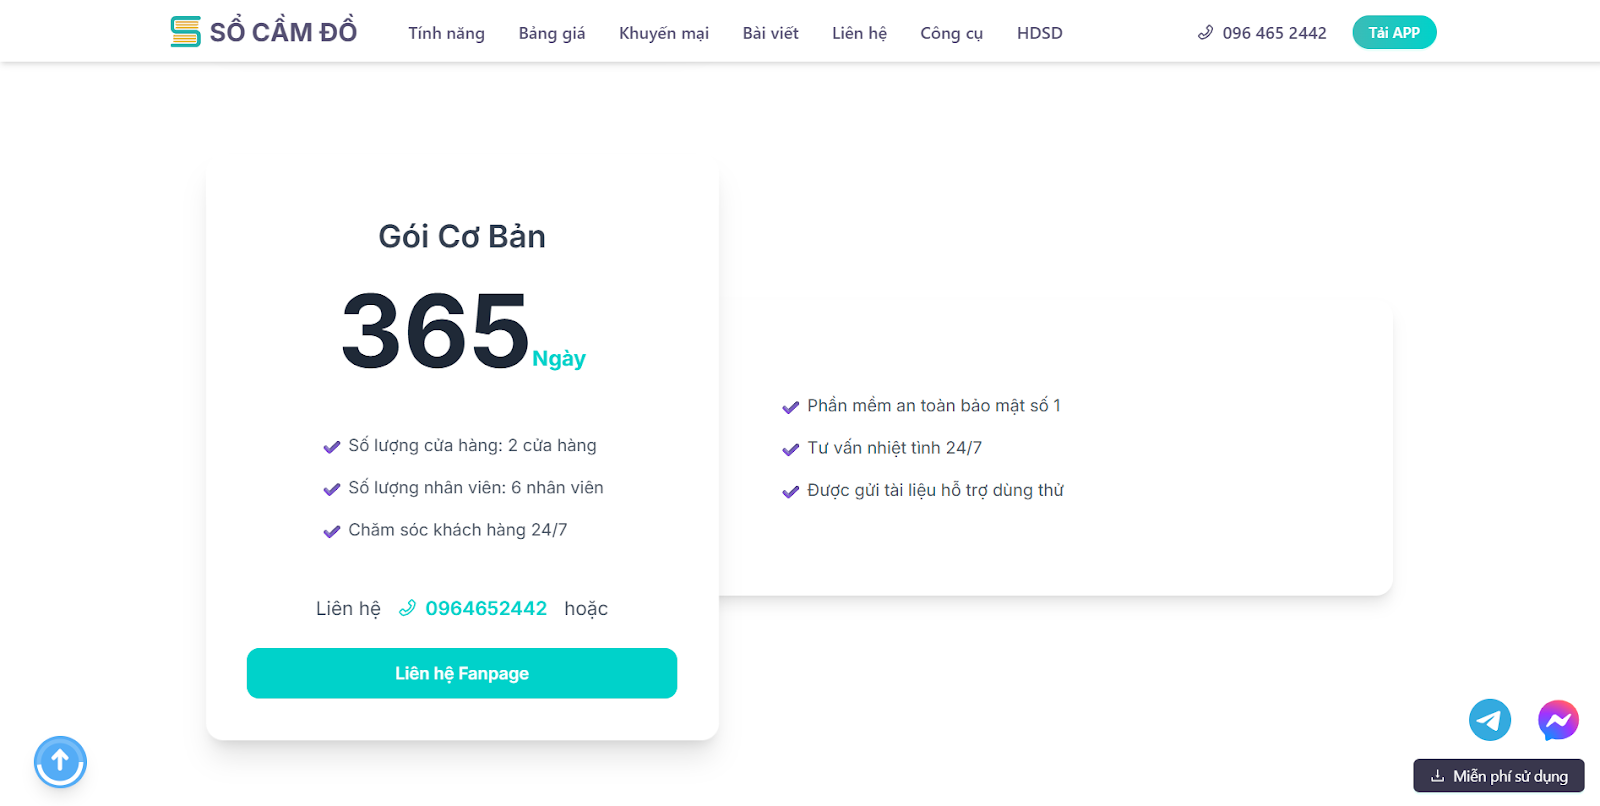Click the scroll-to-top arrow icon
This screenshot has width=1600, height=806.
click(60, 762)
